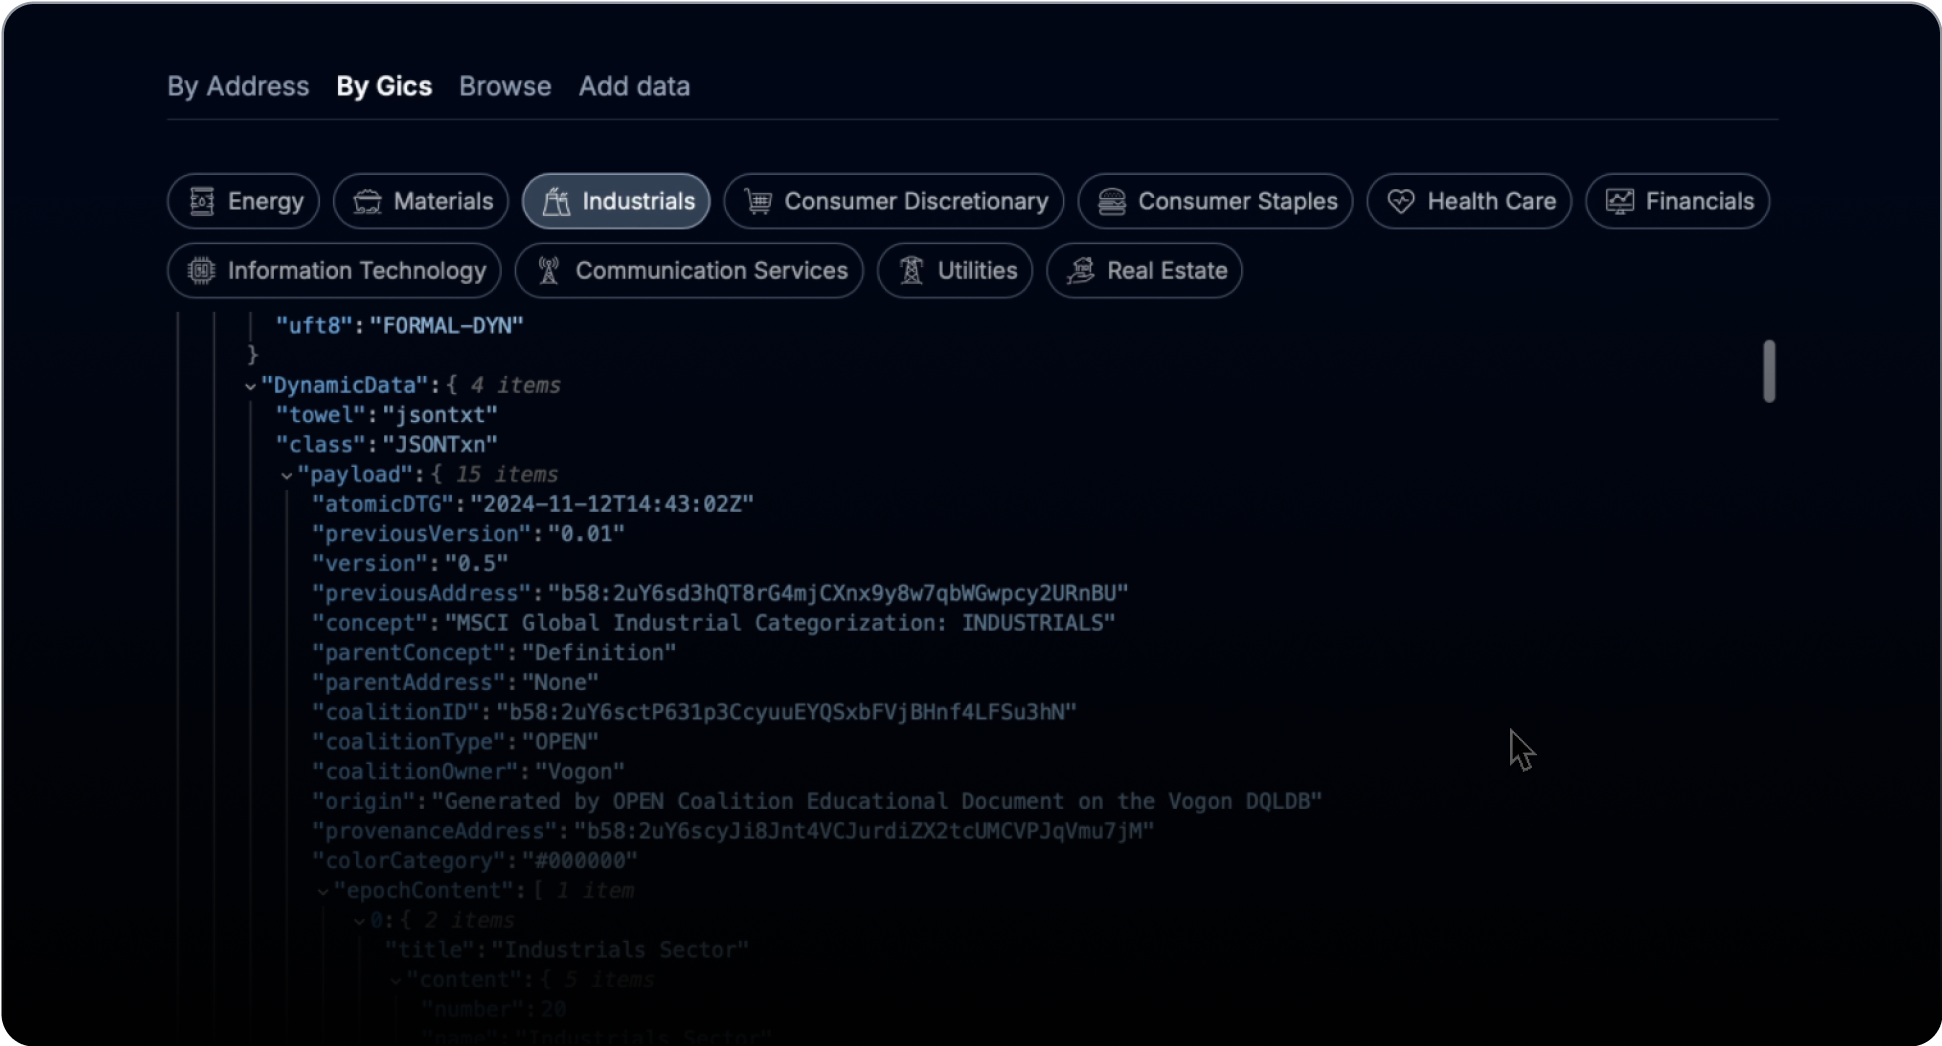Collapse the payload object
The width and height of the screenshot is (1942, 1046).
pos(287,476)
